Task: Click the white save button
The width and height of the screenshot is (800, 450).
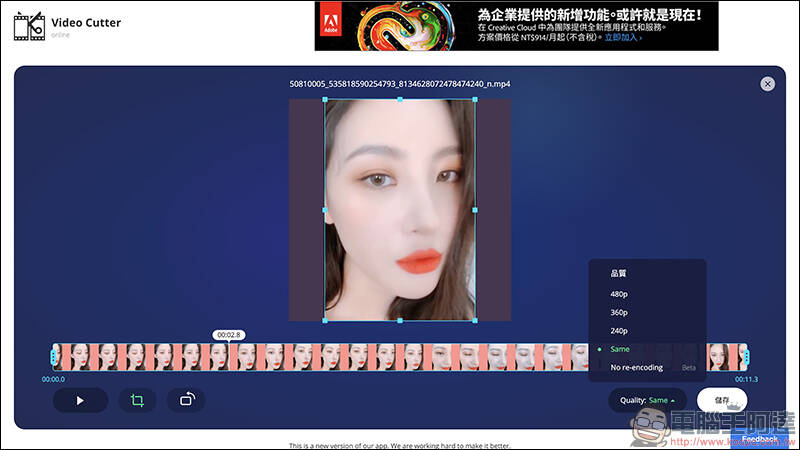Action: [722, 401]
